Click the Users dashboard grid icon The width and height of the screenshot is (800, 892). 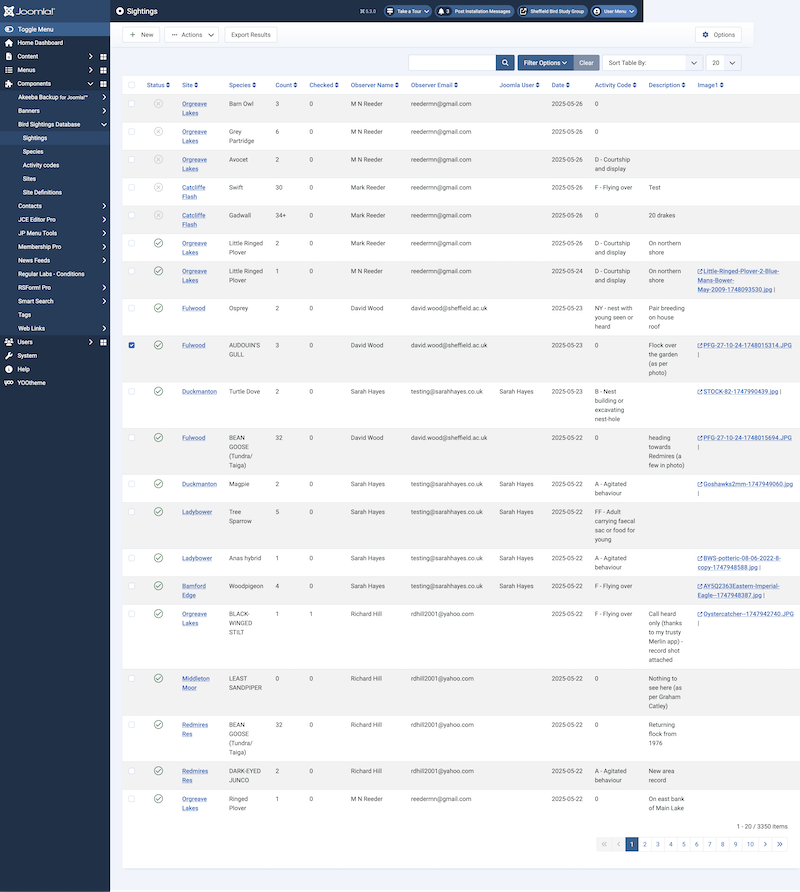point(103,342)
